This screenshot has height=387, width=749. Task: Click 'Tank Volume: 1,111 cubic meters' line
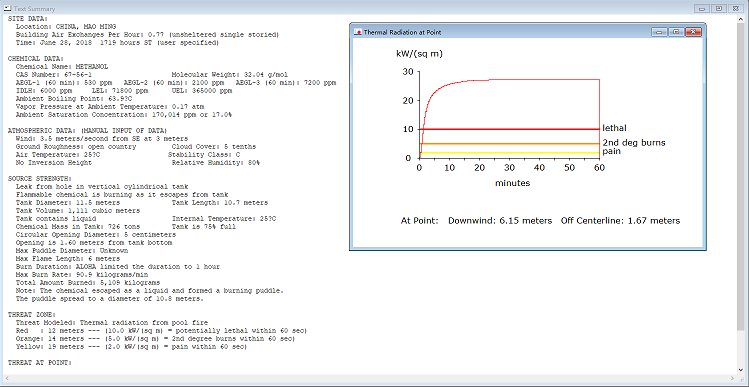(78, 211)
